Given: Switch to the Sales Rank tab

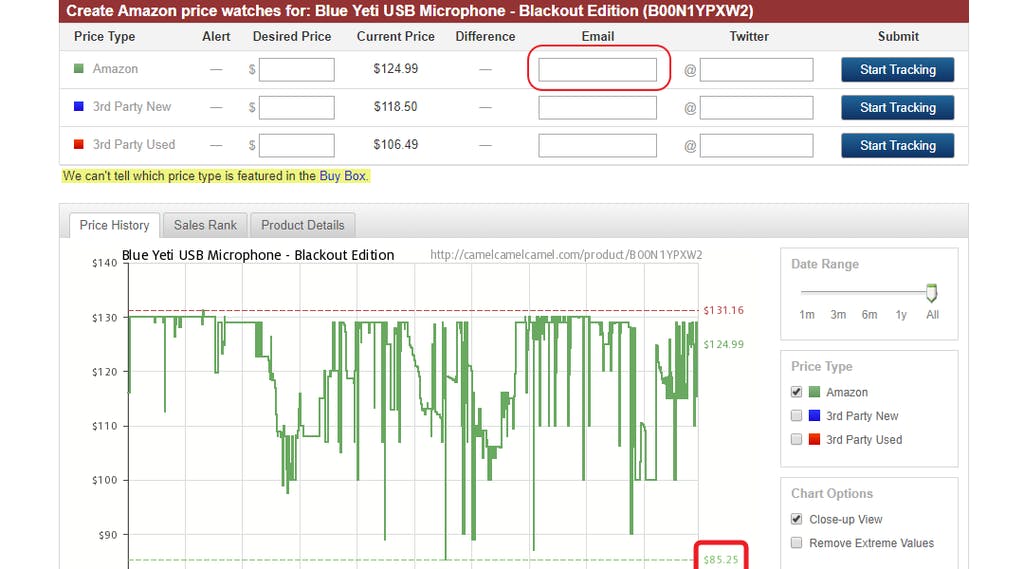Looking at the screenshot, I should point(205,225).
